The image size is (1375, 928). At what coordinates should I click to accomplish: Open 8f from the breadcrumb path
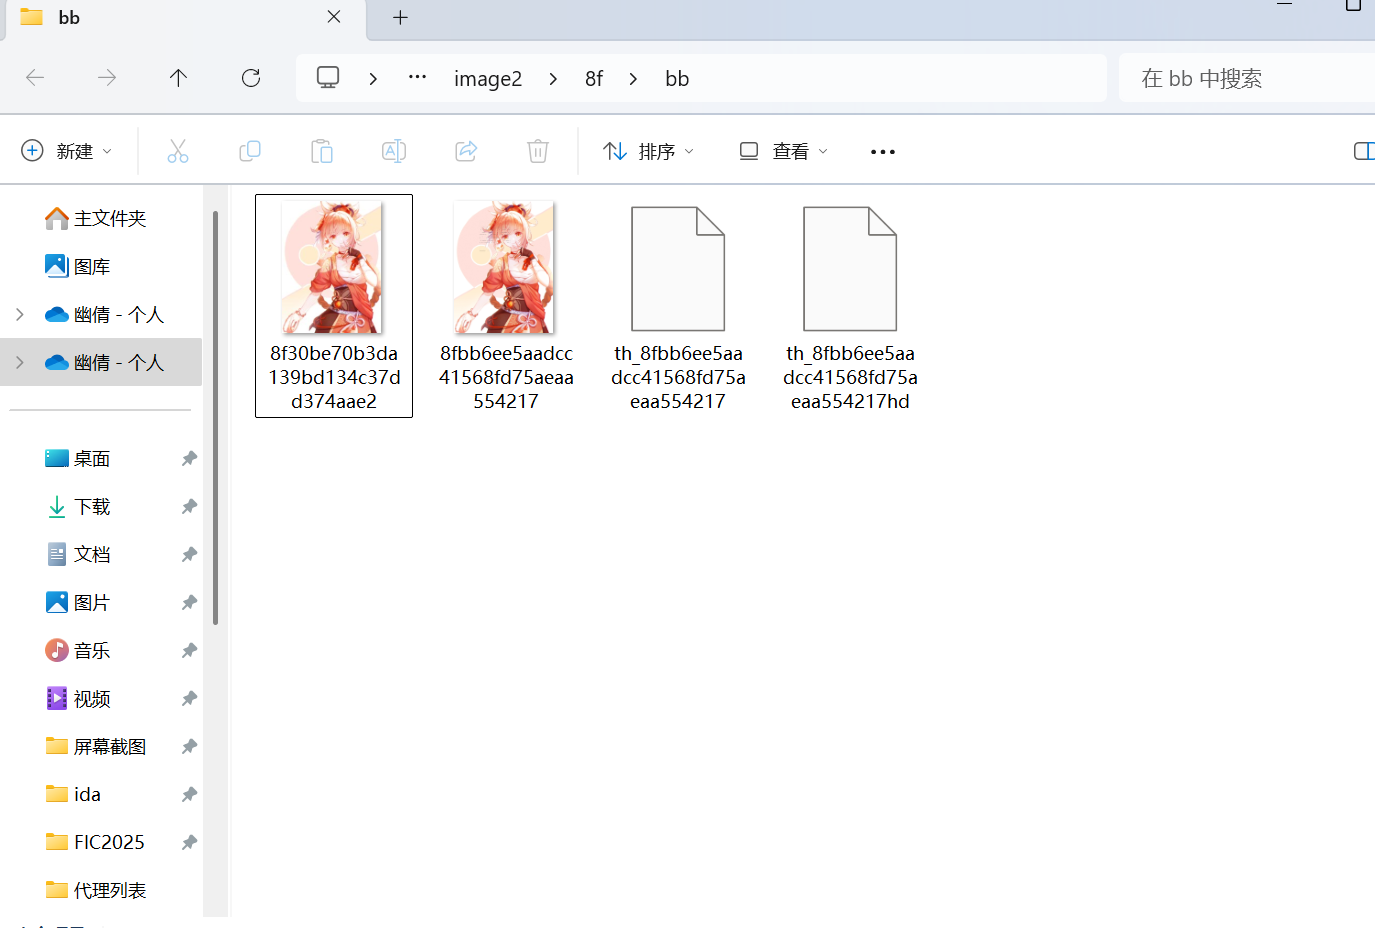(x=594, y=78)
